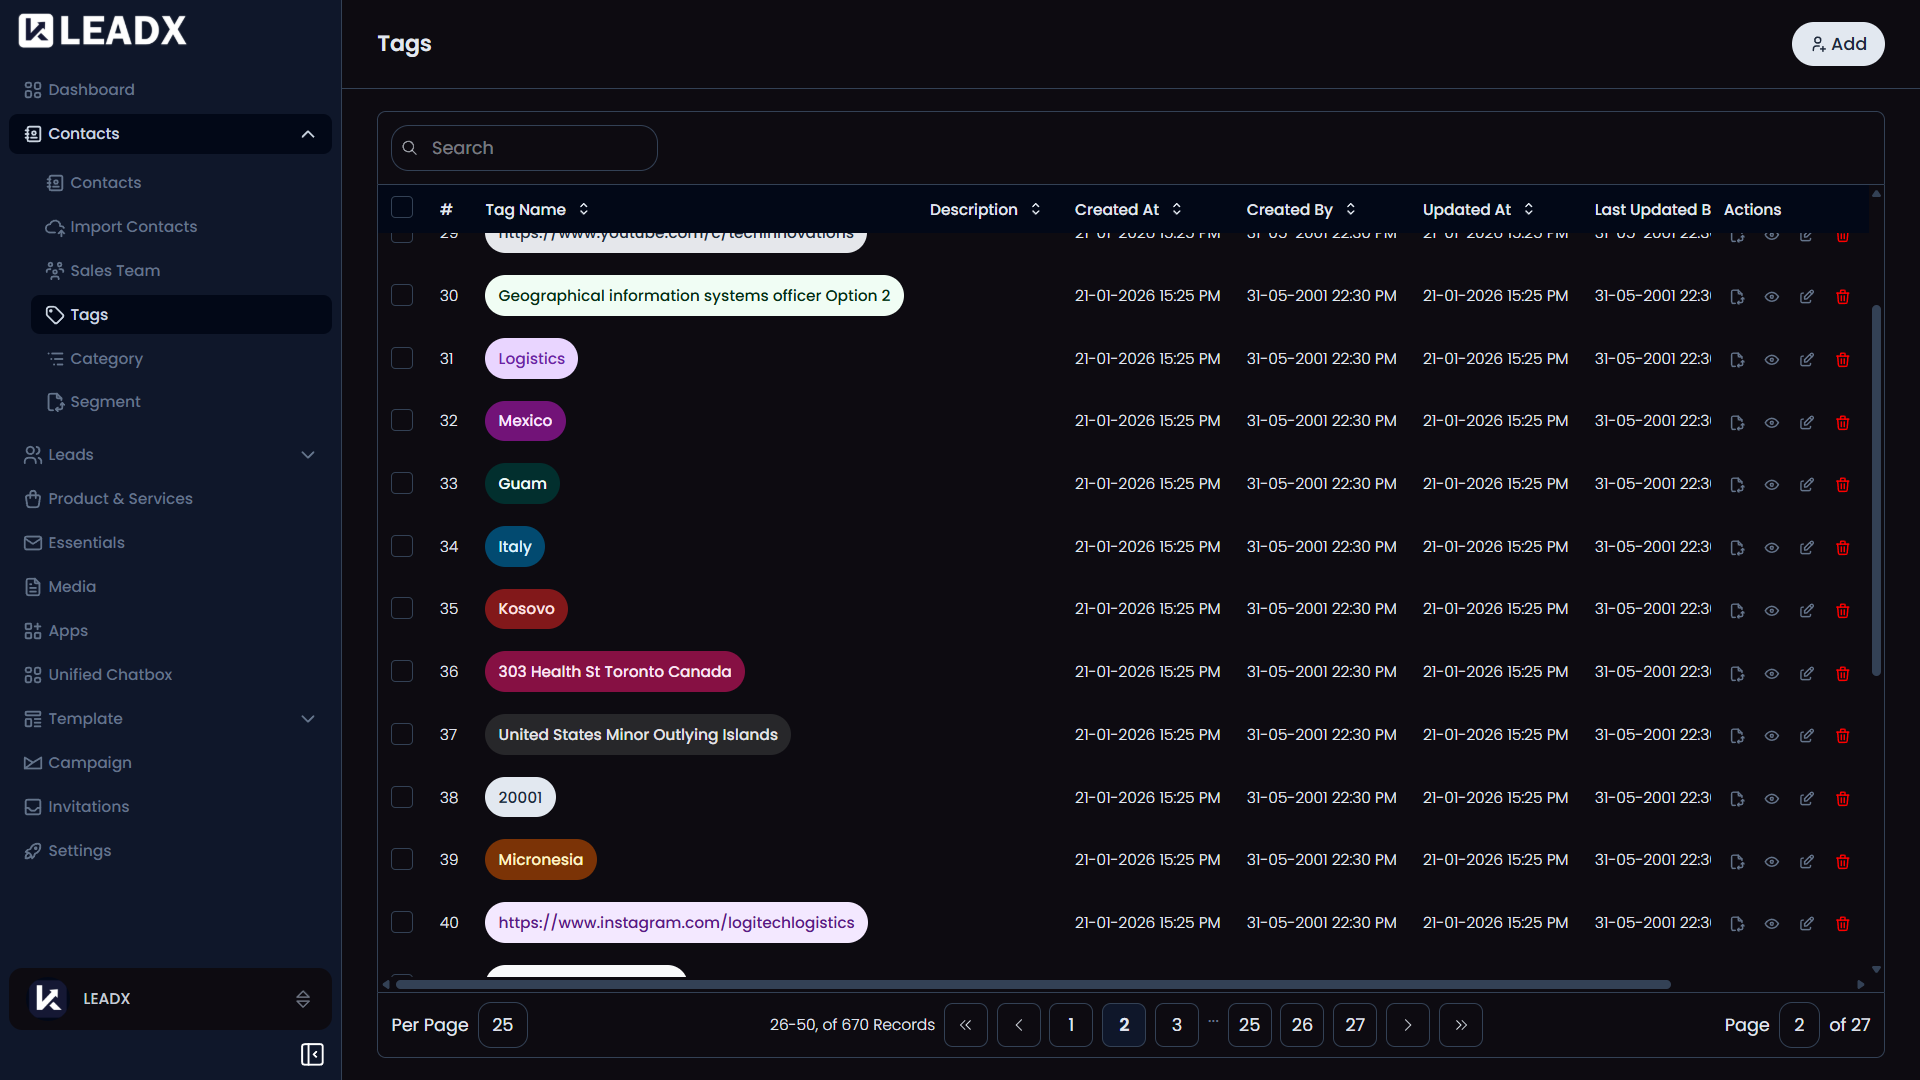The width and height of the screenshot is (1920, 1080).
Task: Check the Kosovo row checkbox
Action: click(x=402, y=608)
